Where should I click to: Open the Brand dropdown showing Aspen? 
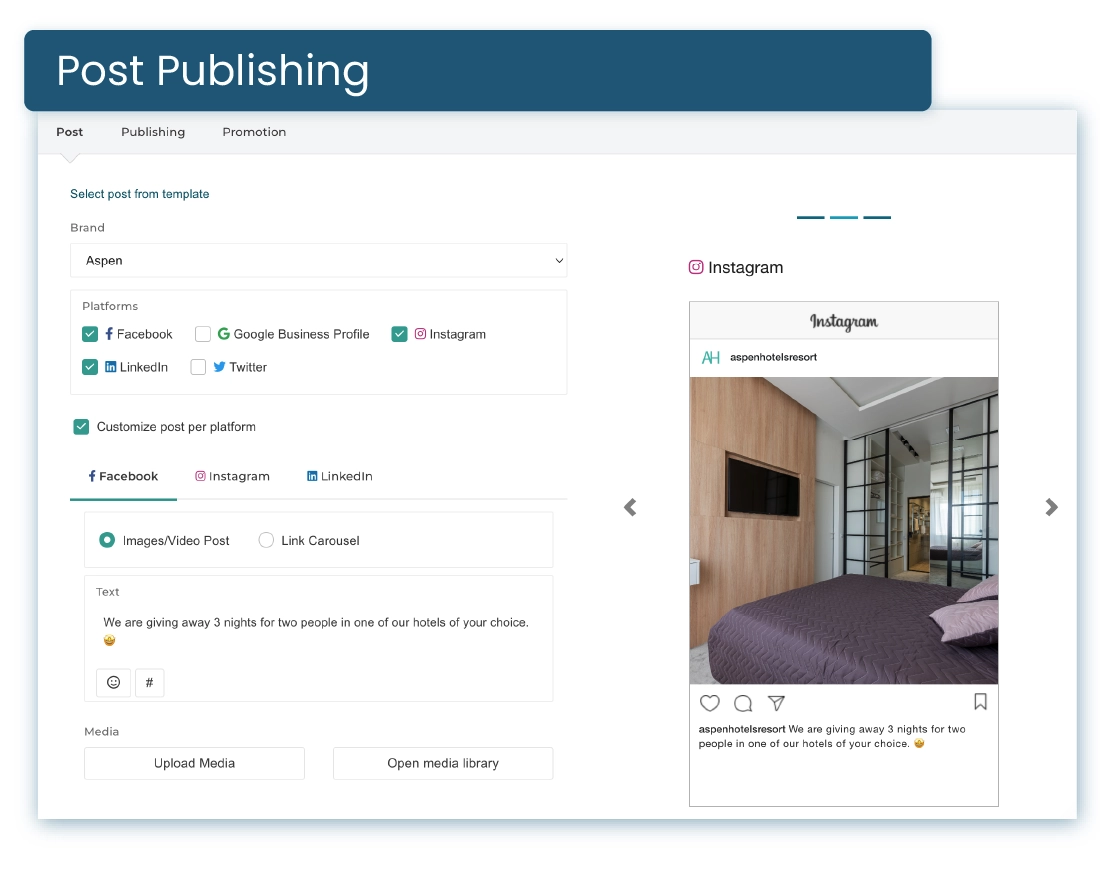tap(318, 260)
